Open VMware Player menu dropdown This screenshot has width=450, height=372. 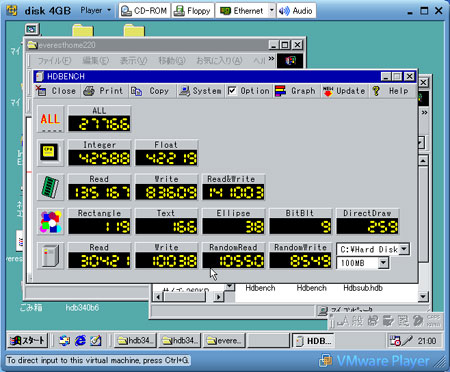pos(96,11)
